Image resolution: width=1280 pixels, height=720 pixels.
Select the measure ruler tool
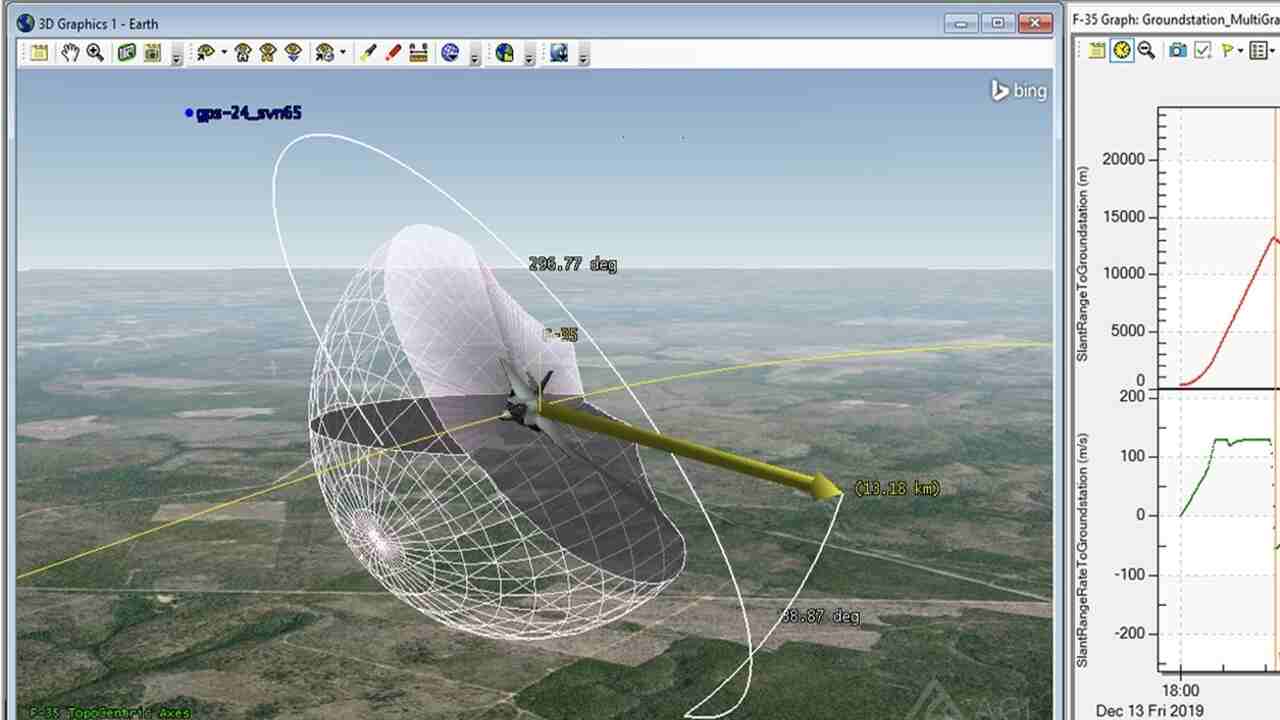tap(419, 53)
